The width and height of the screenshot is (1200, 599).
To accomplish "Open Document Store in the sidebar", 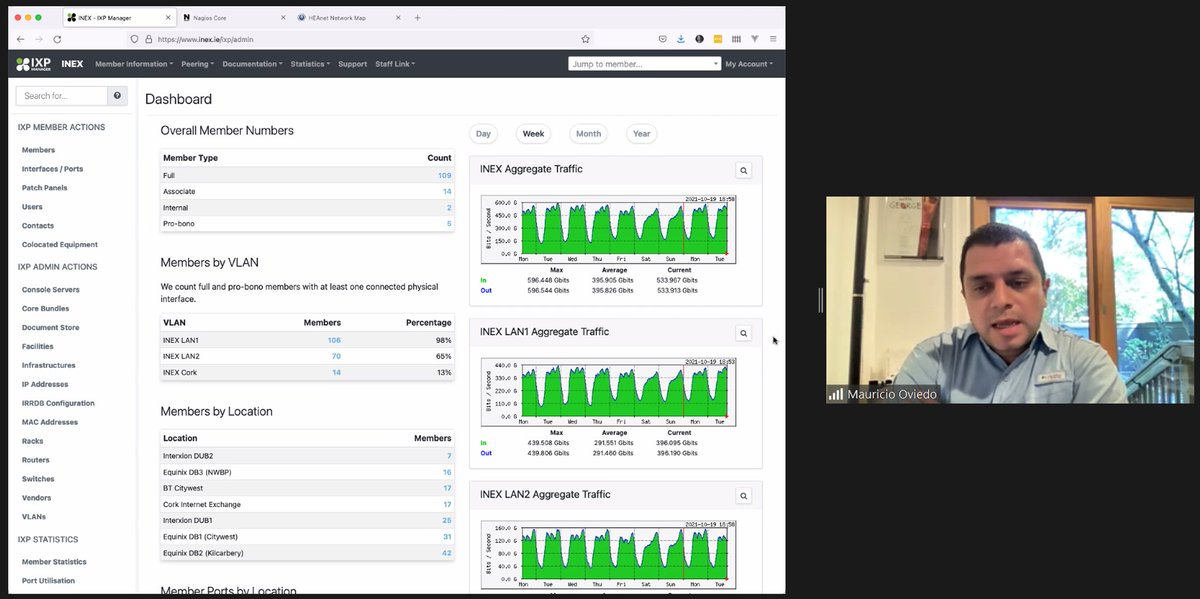I will (x=50, y=328).
